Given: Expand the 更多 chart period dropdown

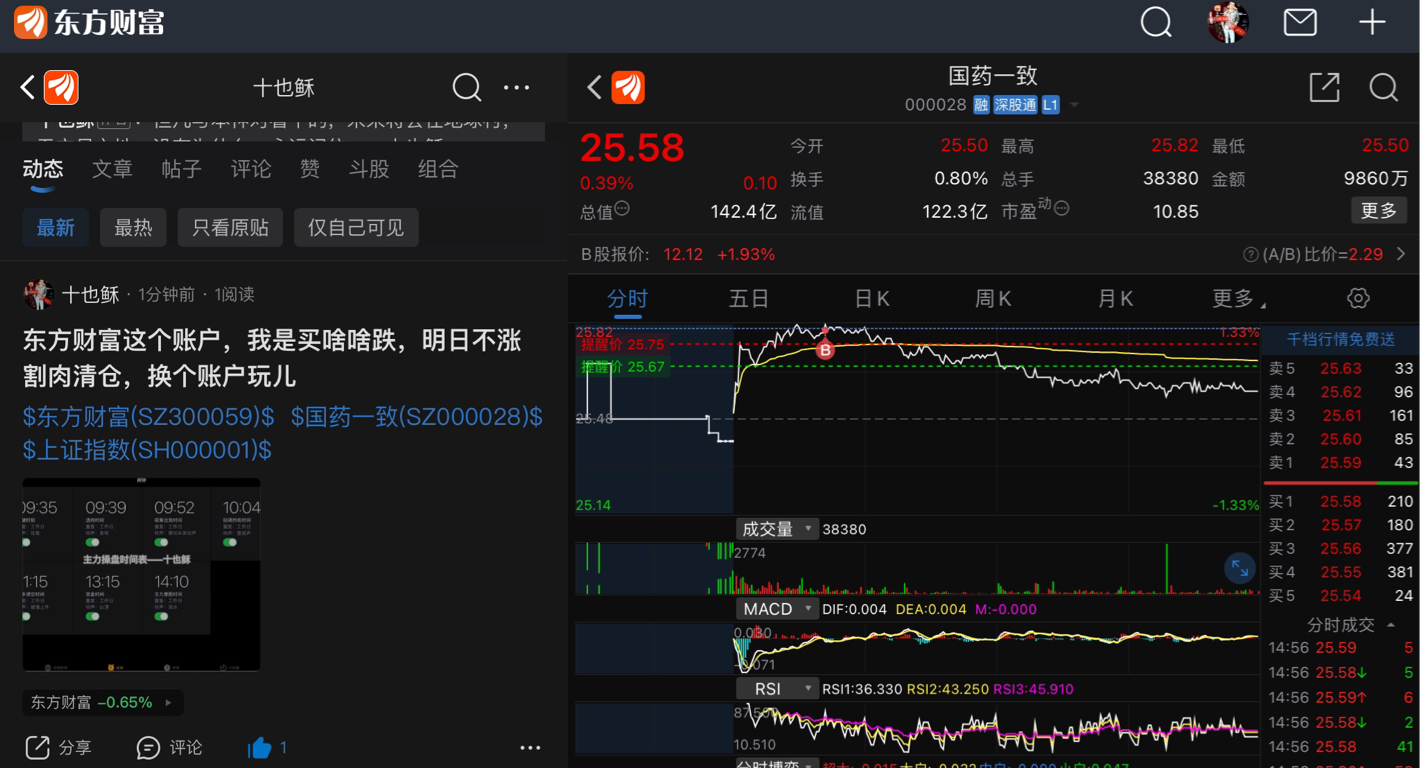Looking at the screenshot, I should [x=1238, y=299].
